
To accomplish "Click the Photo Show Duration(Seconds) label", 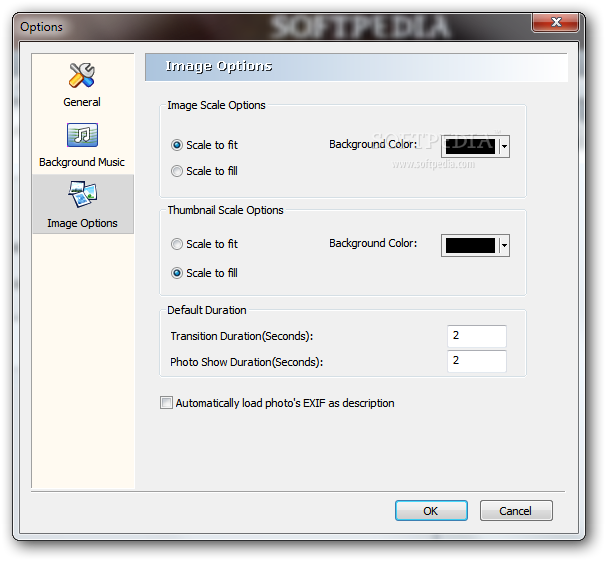I will point(247,362).
